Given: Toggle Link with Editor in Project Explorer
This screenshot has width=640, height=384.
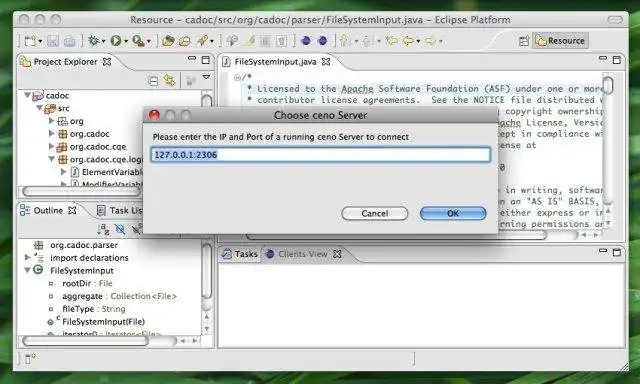Looking at the screenshot, I should click(169, 80).
